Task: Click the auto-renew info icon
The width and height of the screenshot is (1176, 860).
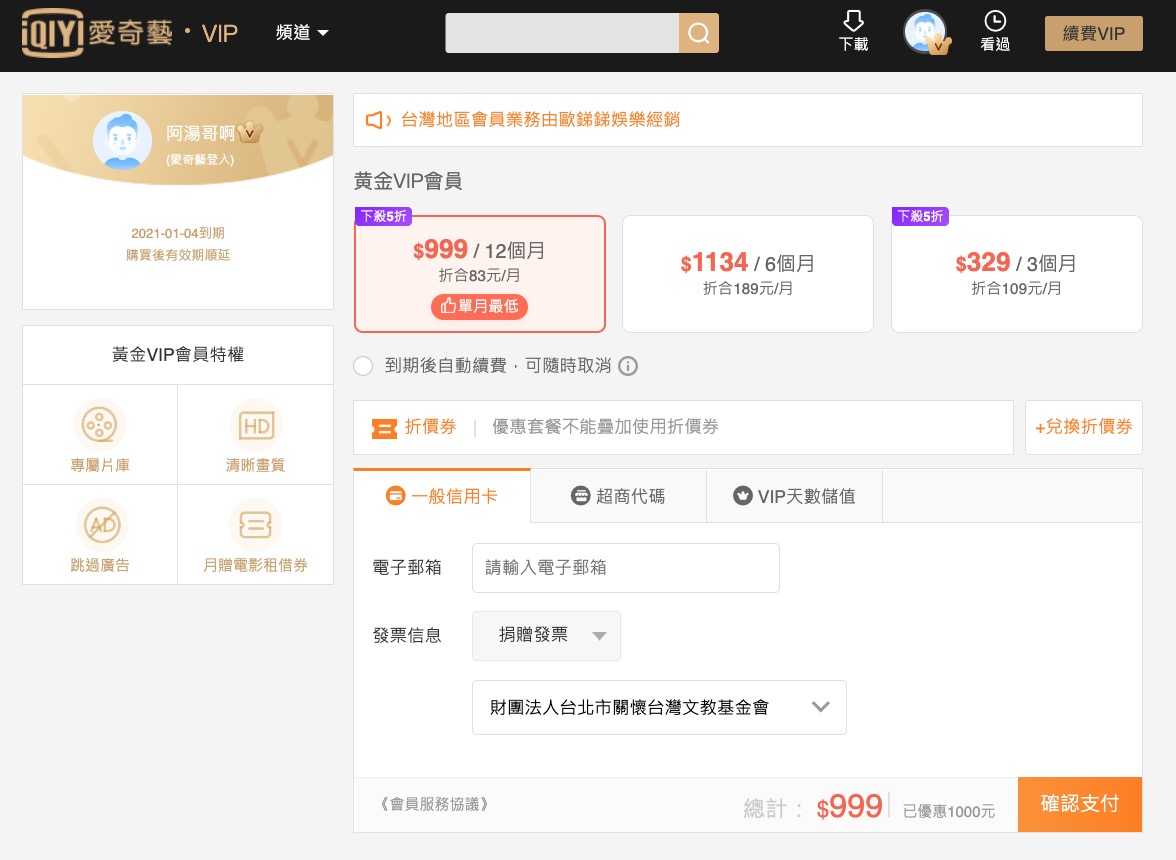Action: point(628,366)
